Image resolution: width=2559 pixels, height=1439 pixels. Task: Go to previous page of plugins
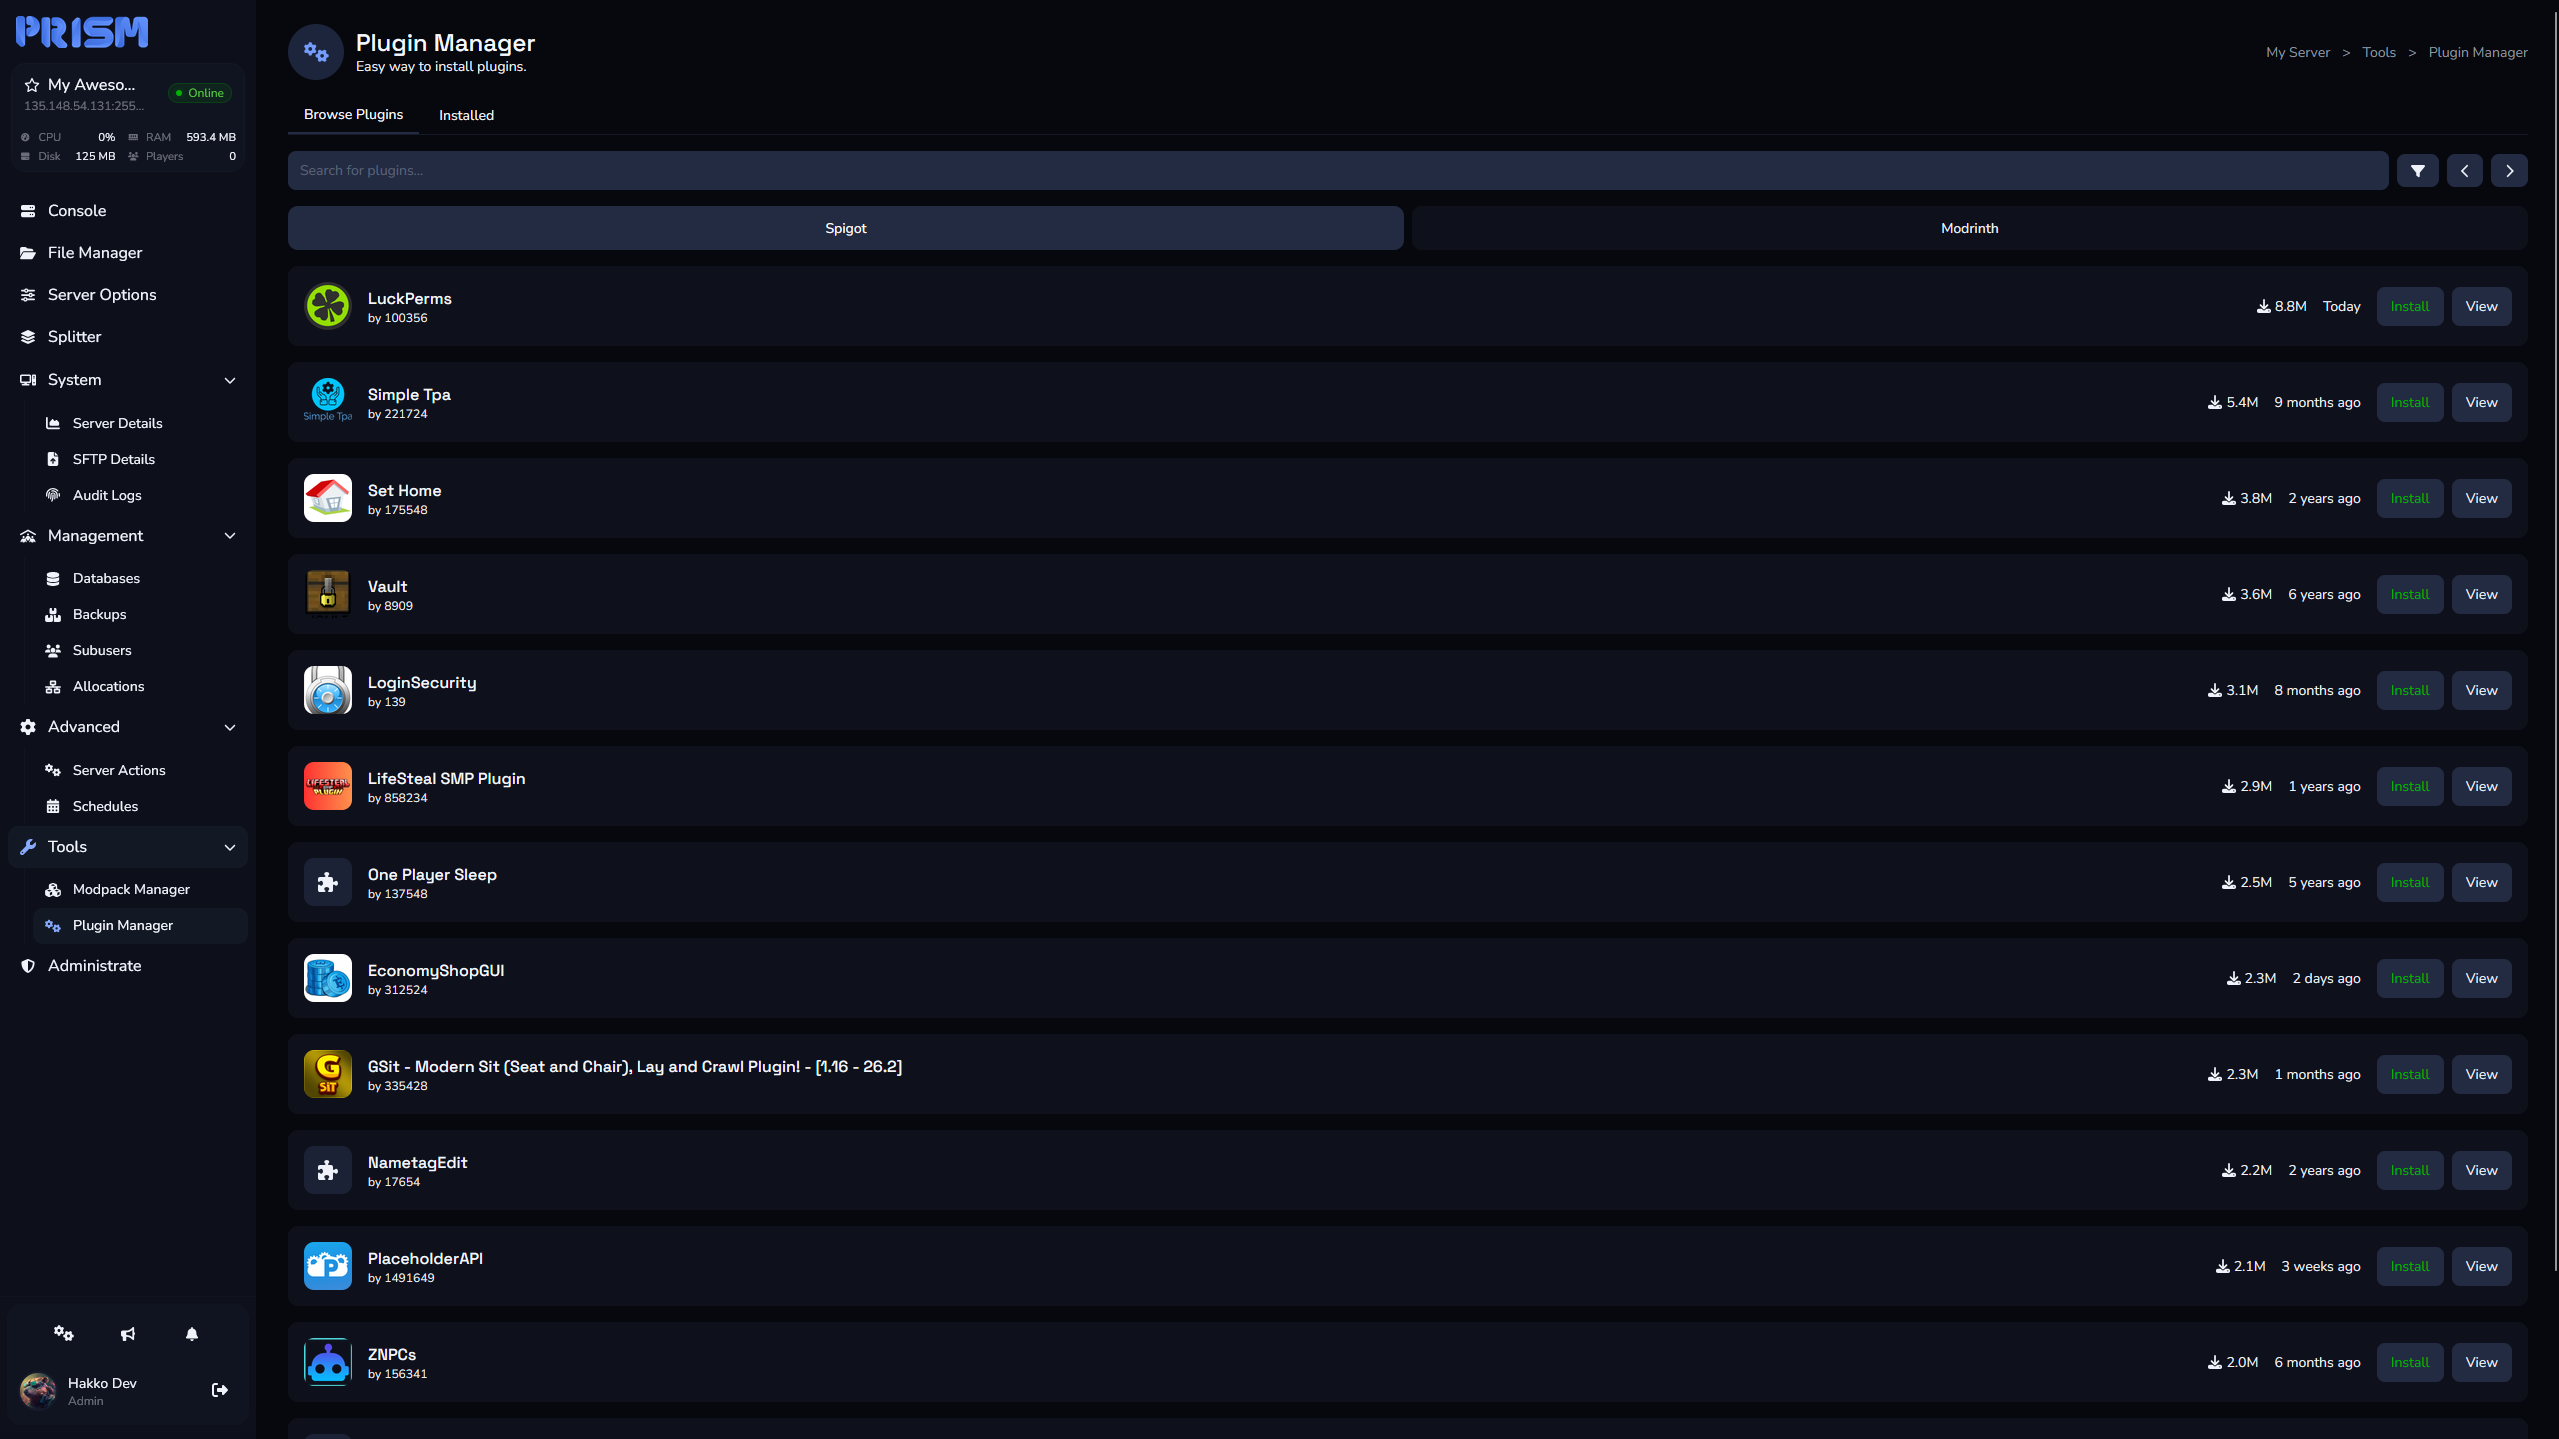tap(2464, 171)
